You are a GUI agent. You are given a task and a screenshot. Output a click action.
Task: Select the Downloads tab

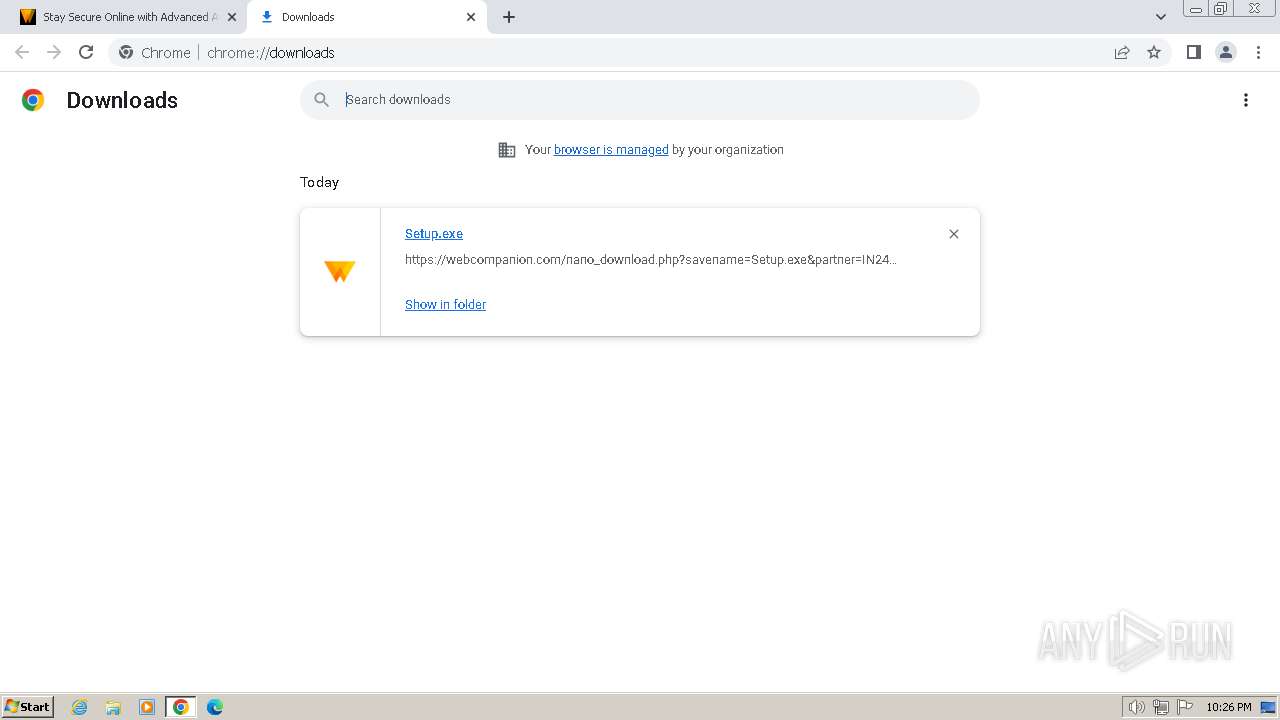click(367, 17)
